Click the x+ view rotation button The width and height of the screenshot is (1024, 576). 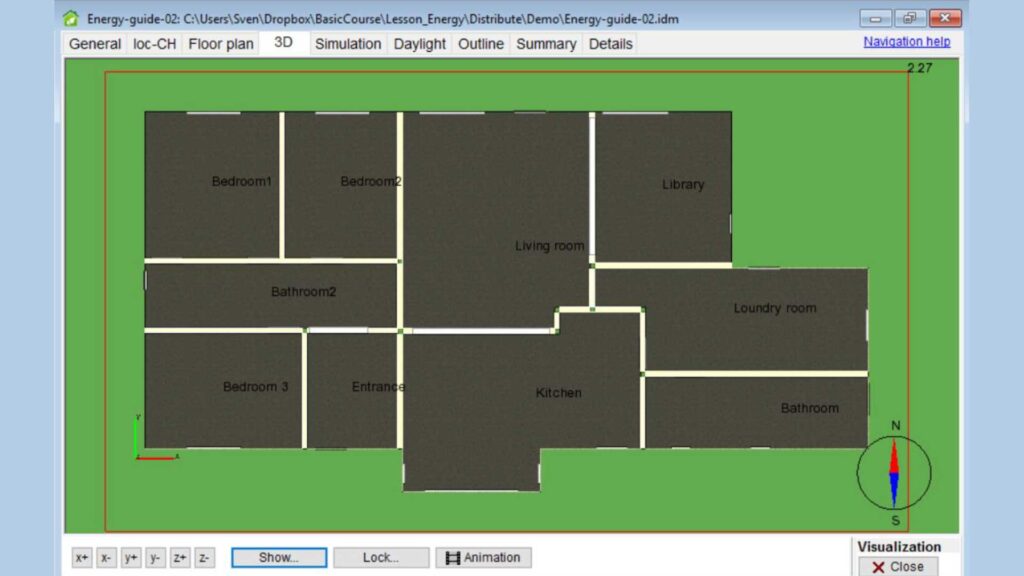pos(82,558)
